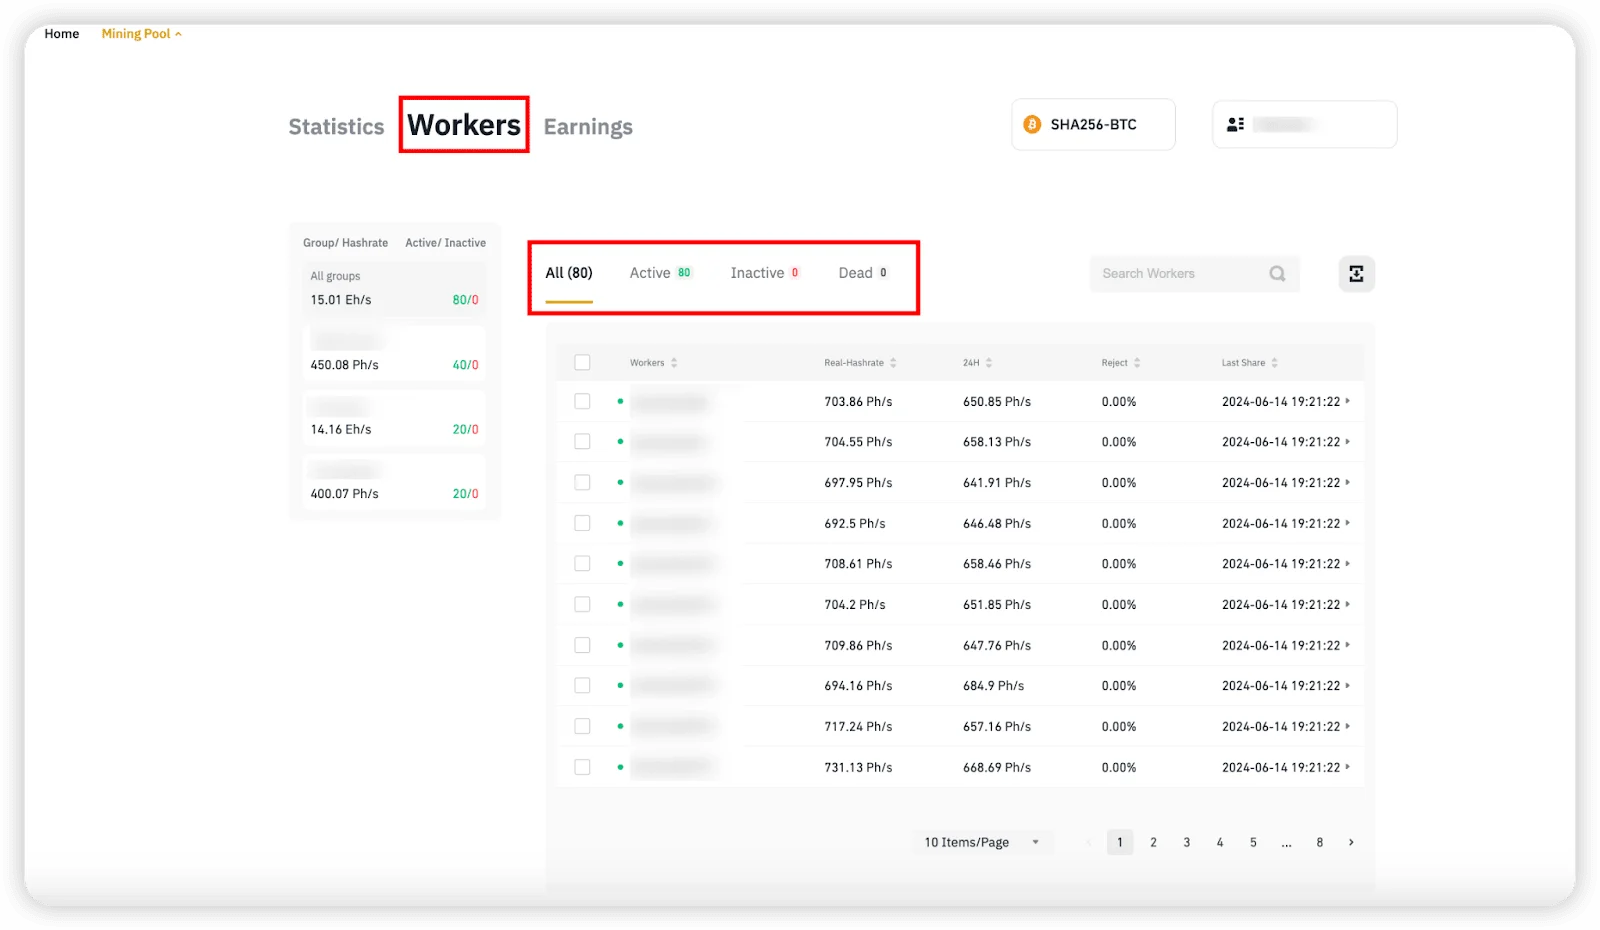Sort the table by Reject percentage
Screen dimensions: 1600x930
pos(1139,362)
